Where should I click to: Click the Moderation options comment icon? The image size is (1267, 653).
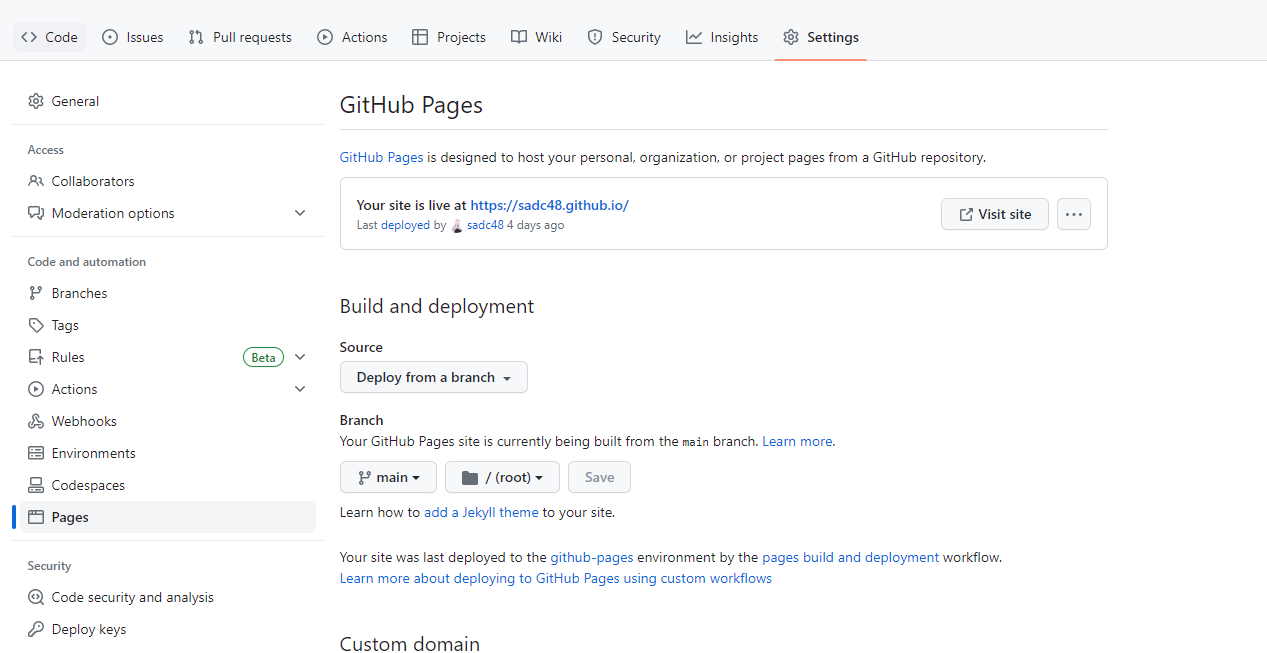pyautogui.click(x=36, y=213)
